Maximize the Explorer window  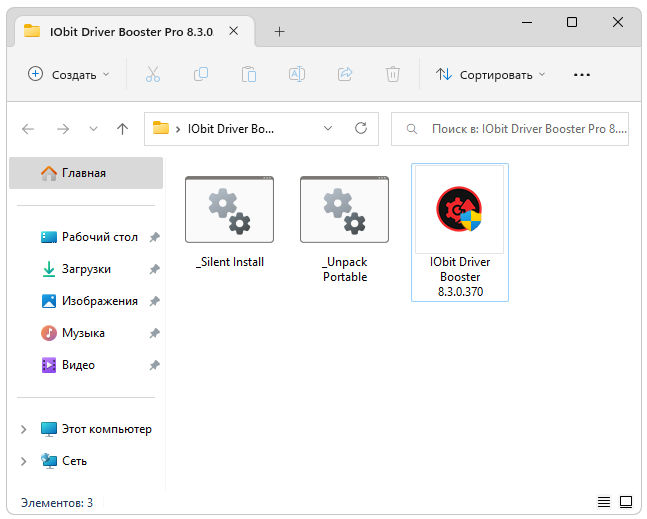[x=571, y=22]
